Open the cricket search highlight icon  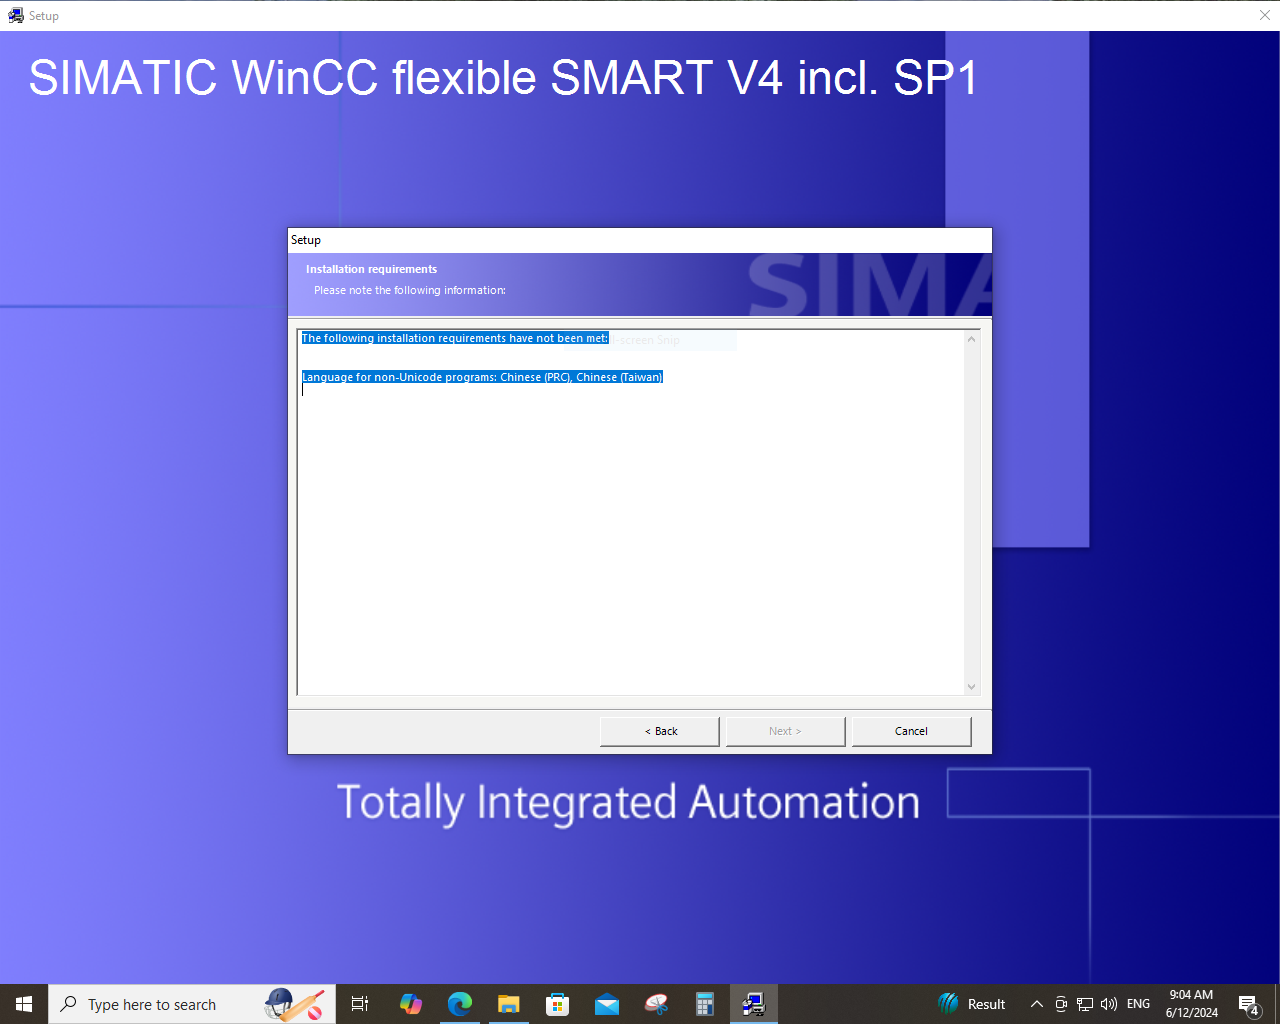pos(295,1004)
